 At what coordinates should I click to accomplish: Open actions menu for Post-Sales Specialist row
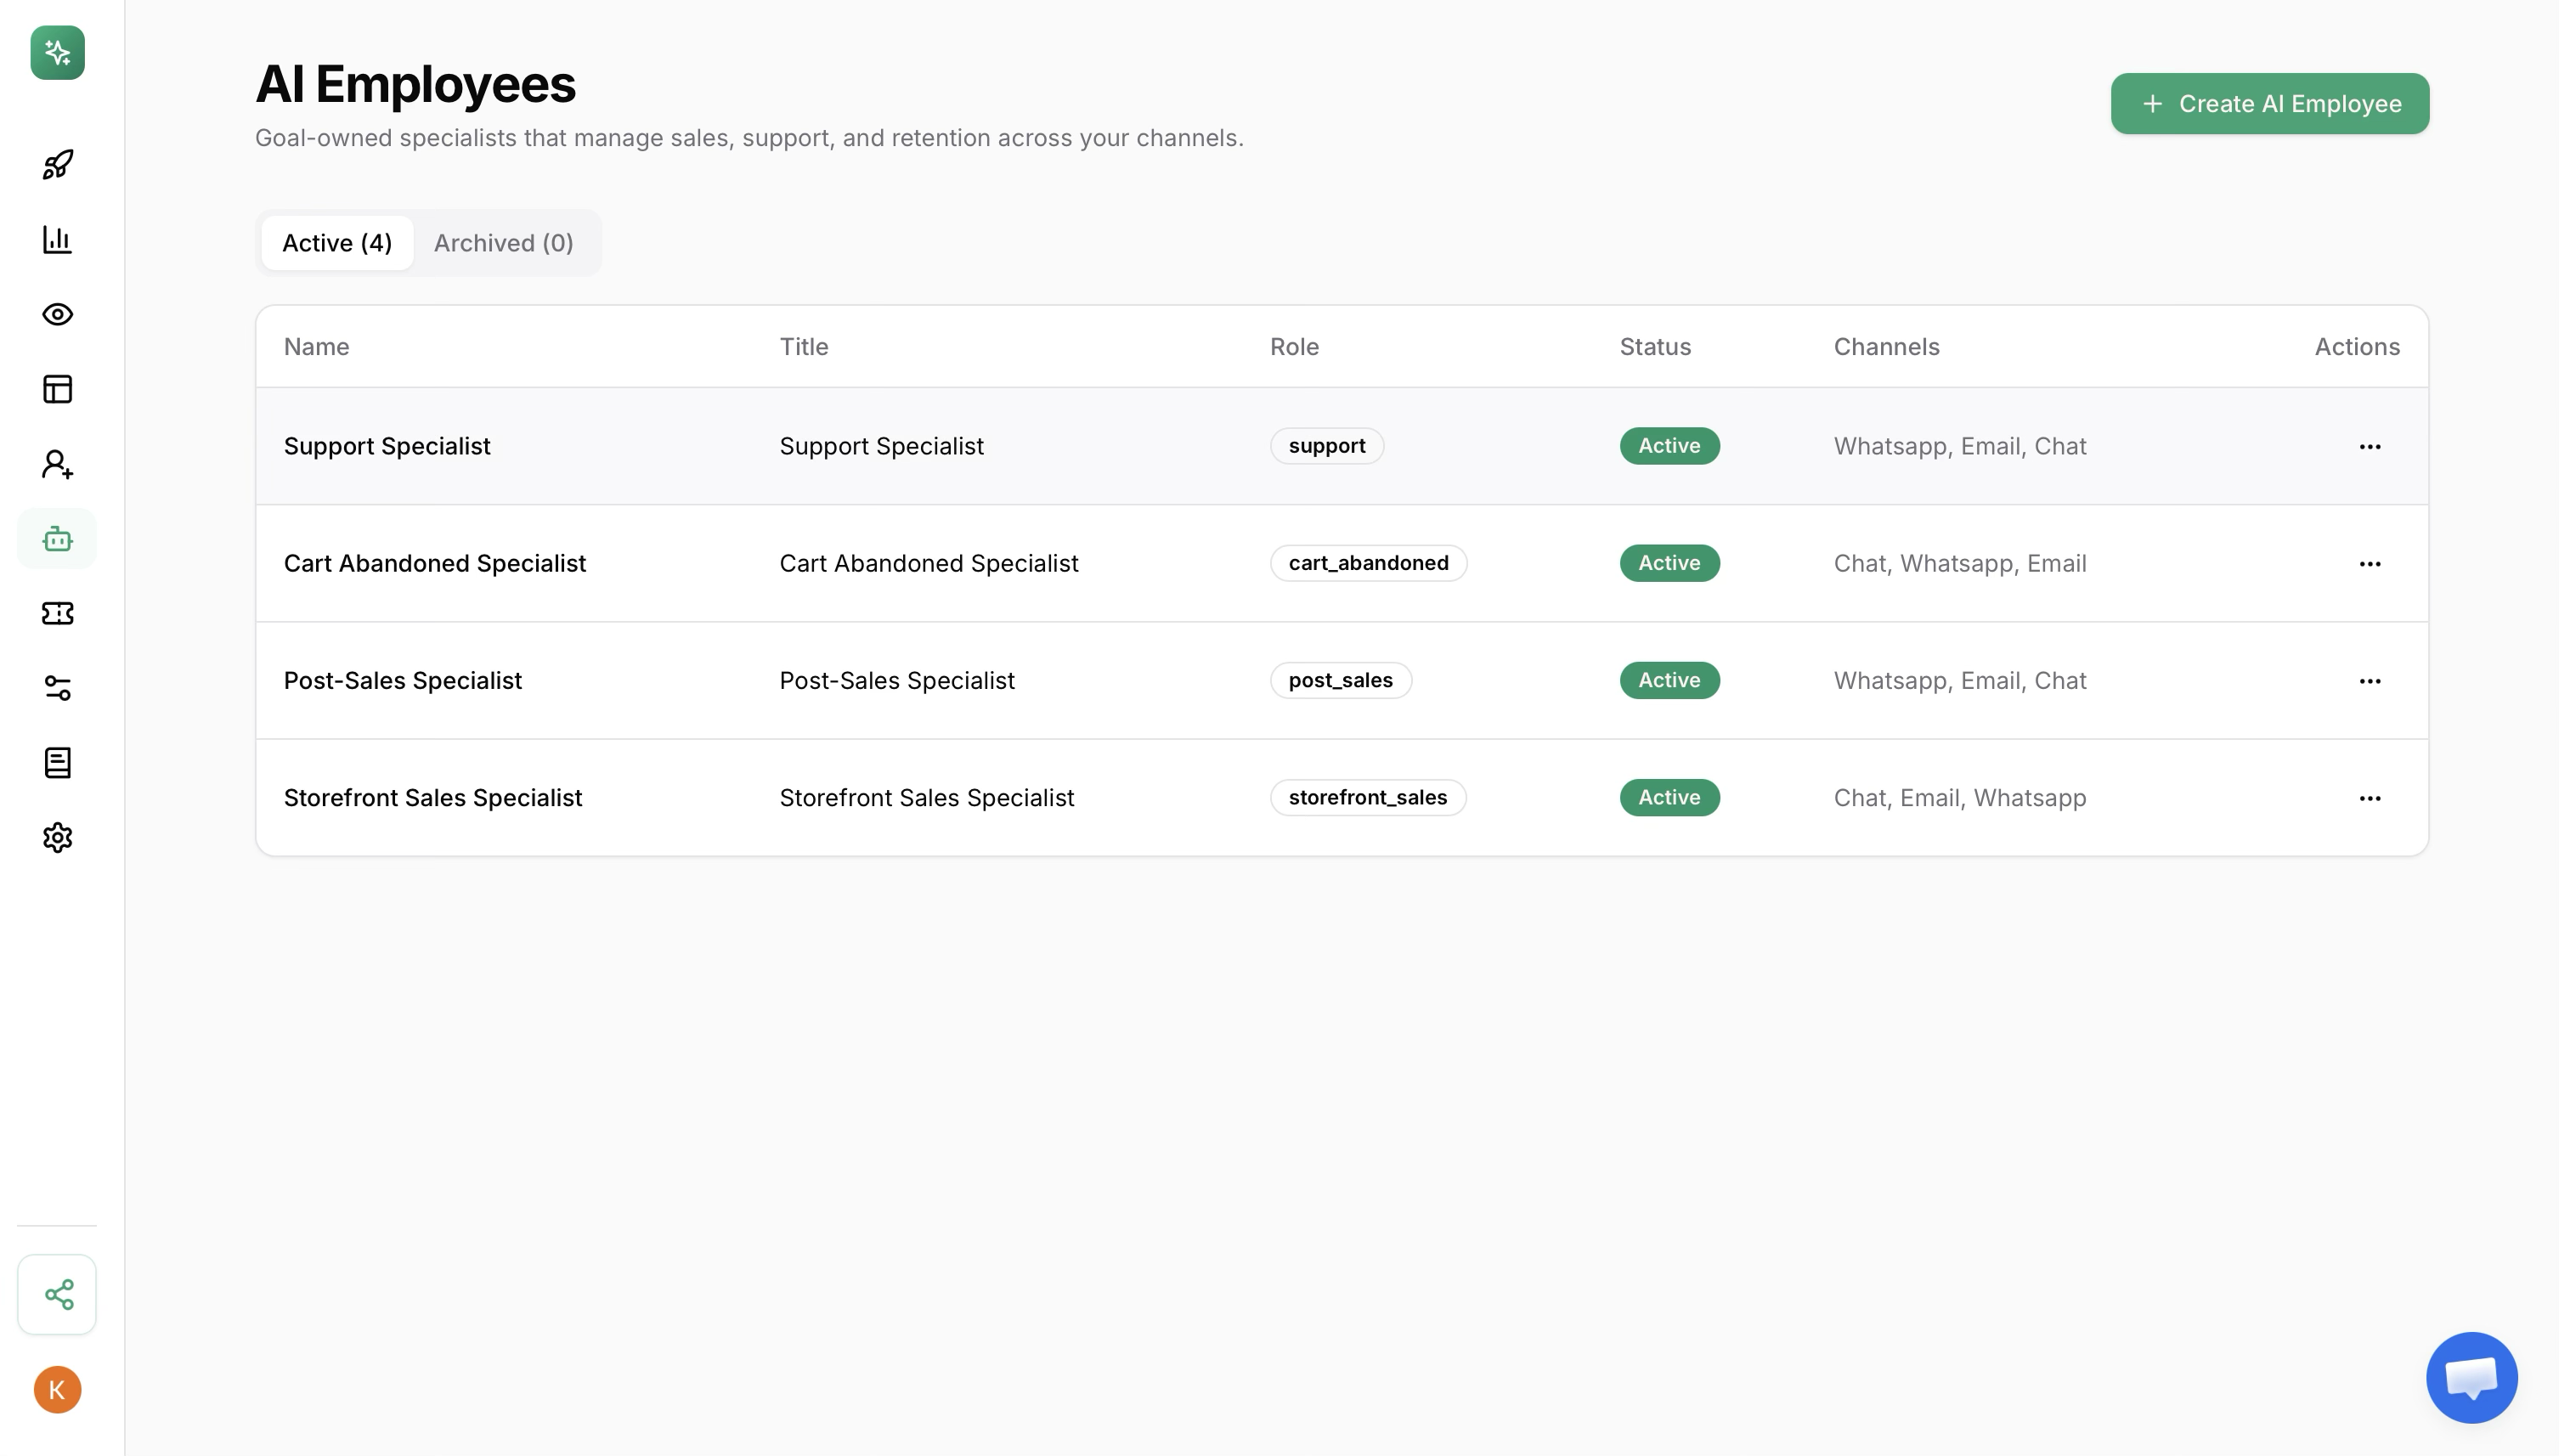click(2369, 681)
